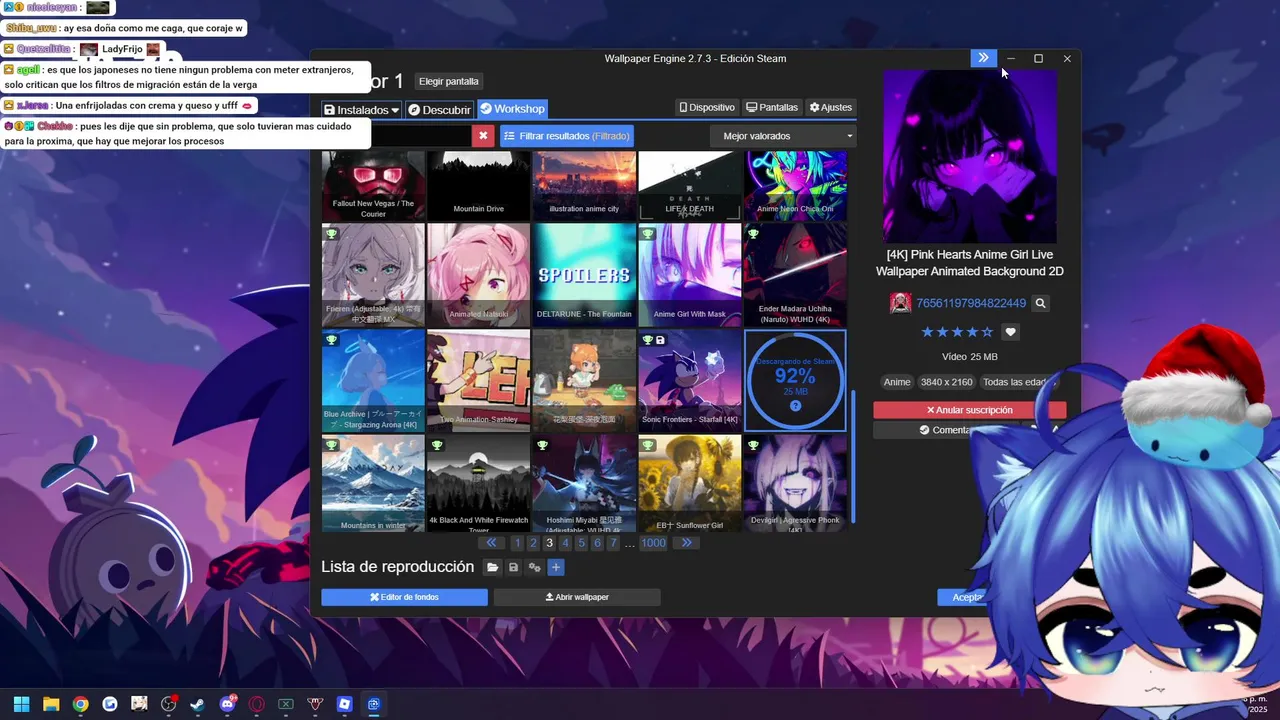The width and height of the screenshot is (1280, 720).
Task: Collapse the side panel with double-arrow icon
Action: (984, 58)
